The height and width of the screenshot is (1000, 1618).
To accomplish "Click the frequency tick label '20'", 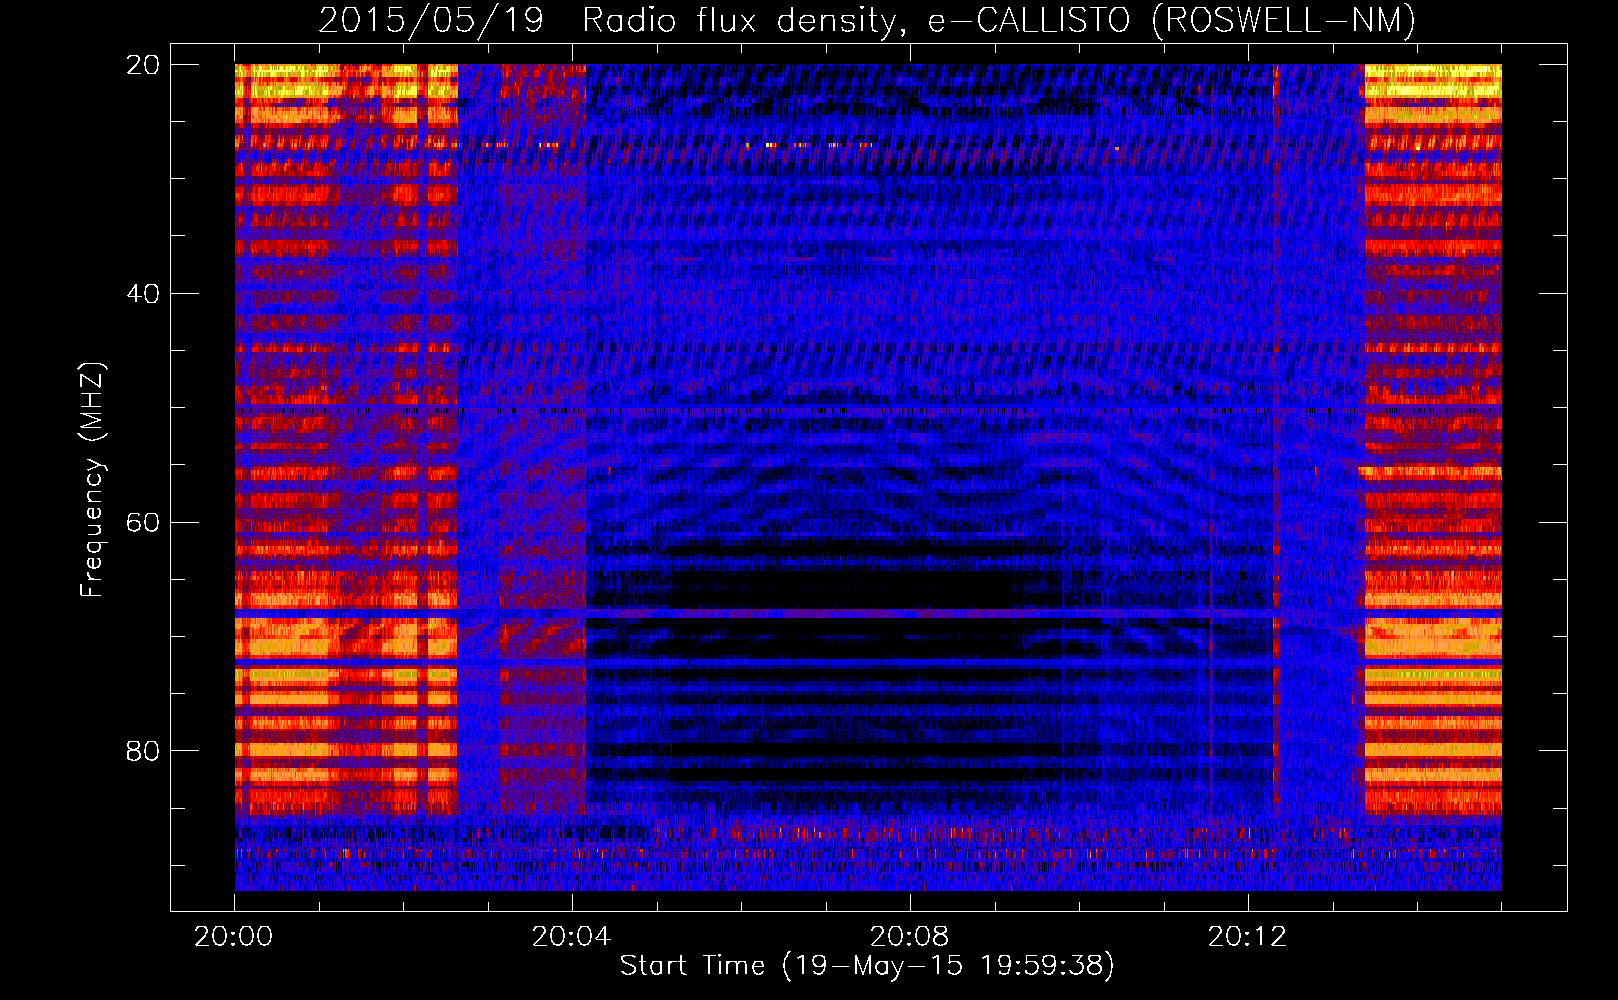I will [143, 65].
